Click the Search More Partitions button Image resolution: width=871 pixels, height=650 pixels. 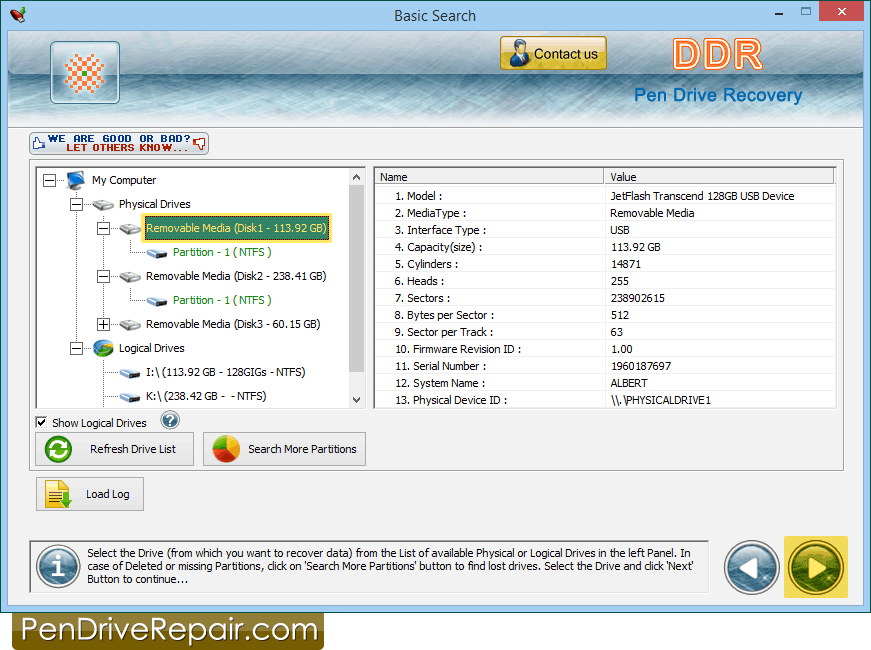(284, 449)
